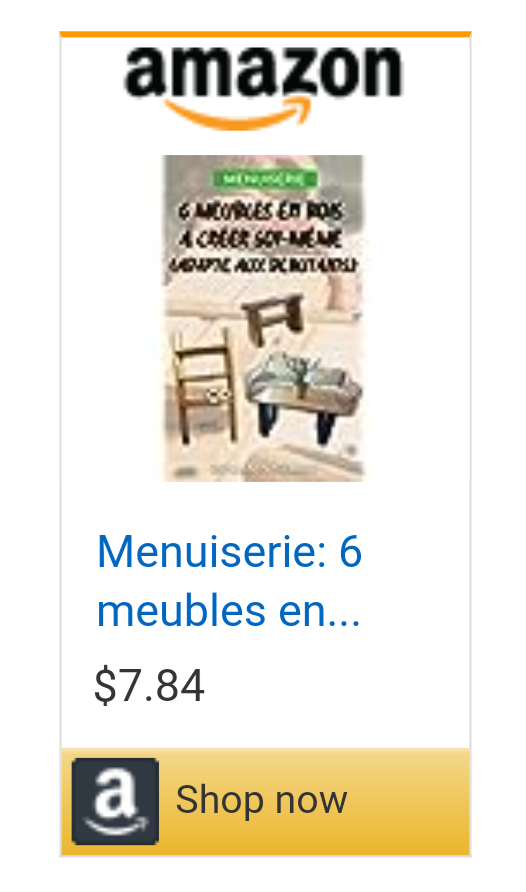Click the plant tray on the table
The width and height of the screenshot is (526, 892).
click(301, 374)
